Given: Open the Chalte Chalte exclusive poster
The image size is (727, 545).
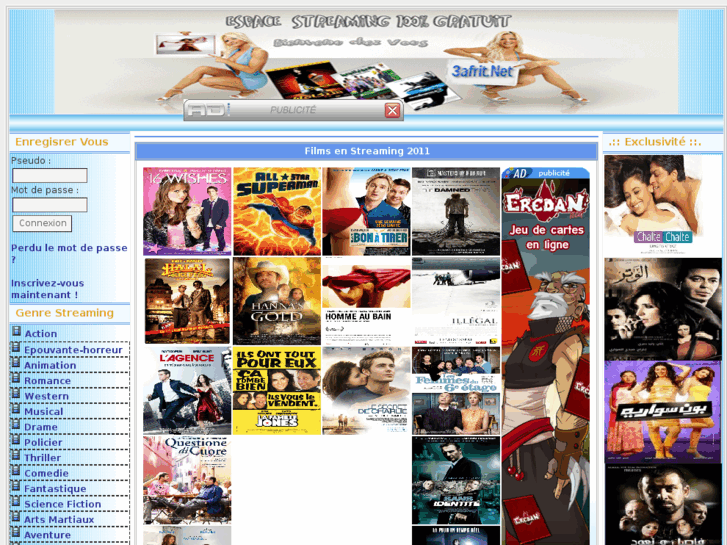Looking at the screenshot, I should [x=663, y=205].
